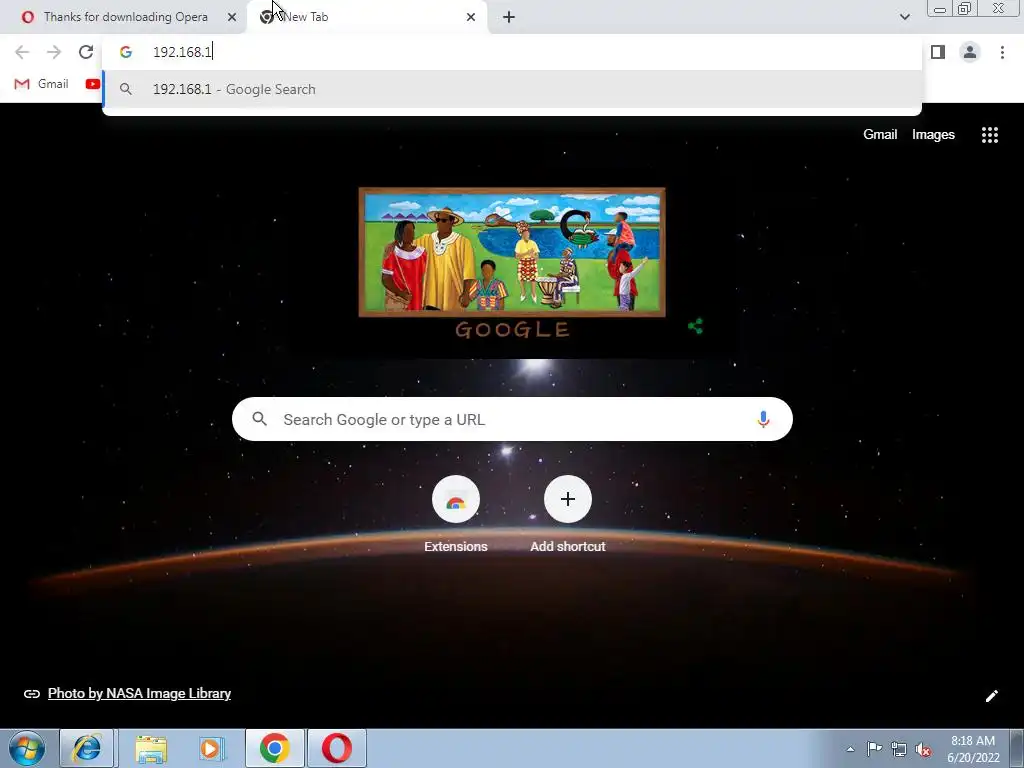Click Opera icon in taskbar
The height and width of the screenshot is (768, 1024).
[x=337, y=748]
